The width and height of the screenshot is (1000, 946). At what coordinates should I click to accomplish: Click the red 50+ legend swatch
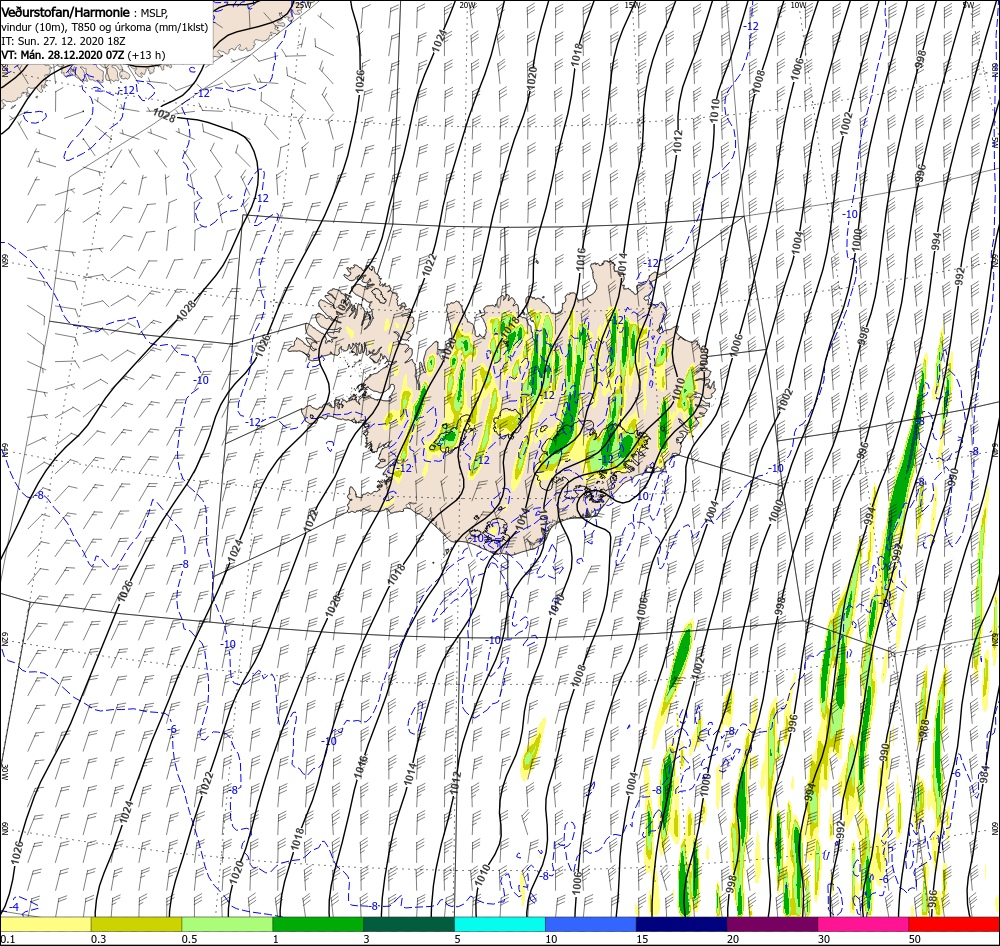pos(954,924)
